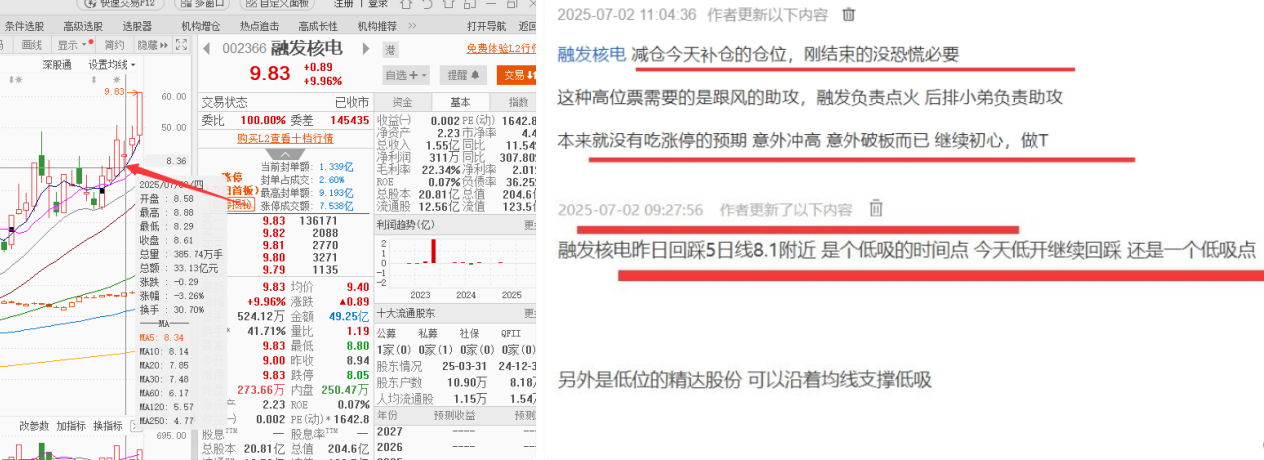Image resolution: width=1264 pixels, height=460 pixels.
Task: Open the 设置均线 dropdown
Action: [x=112, y=64]
